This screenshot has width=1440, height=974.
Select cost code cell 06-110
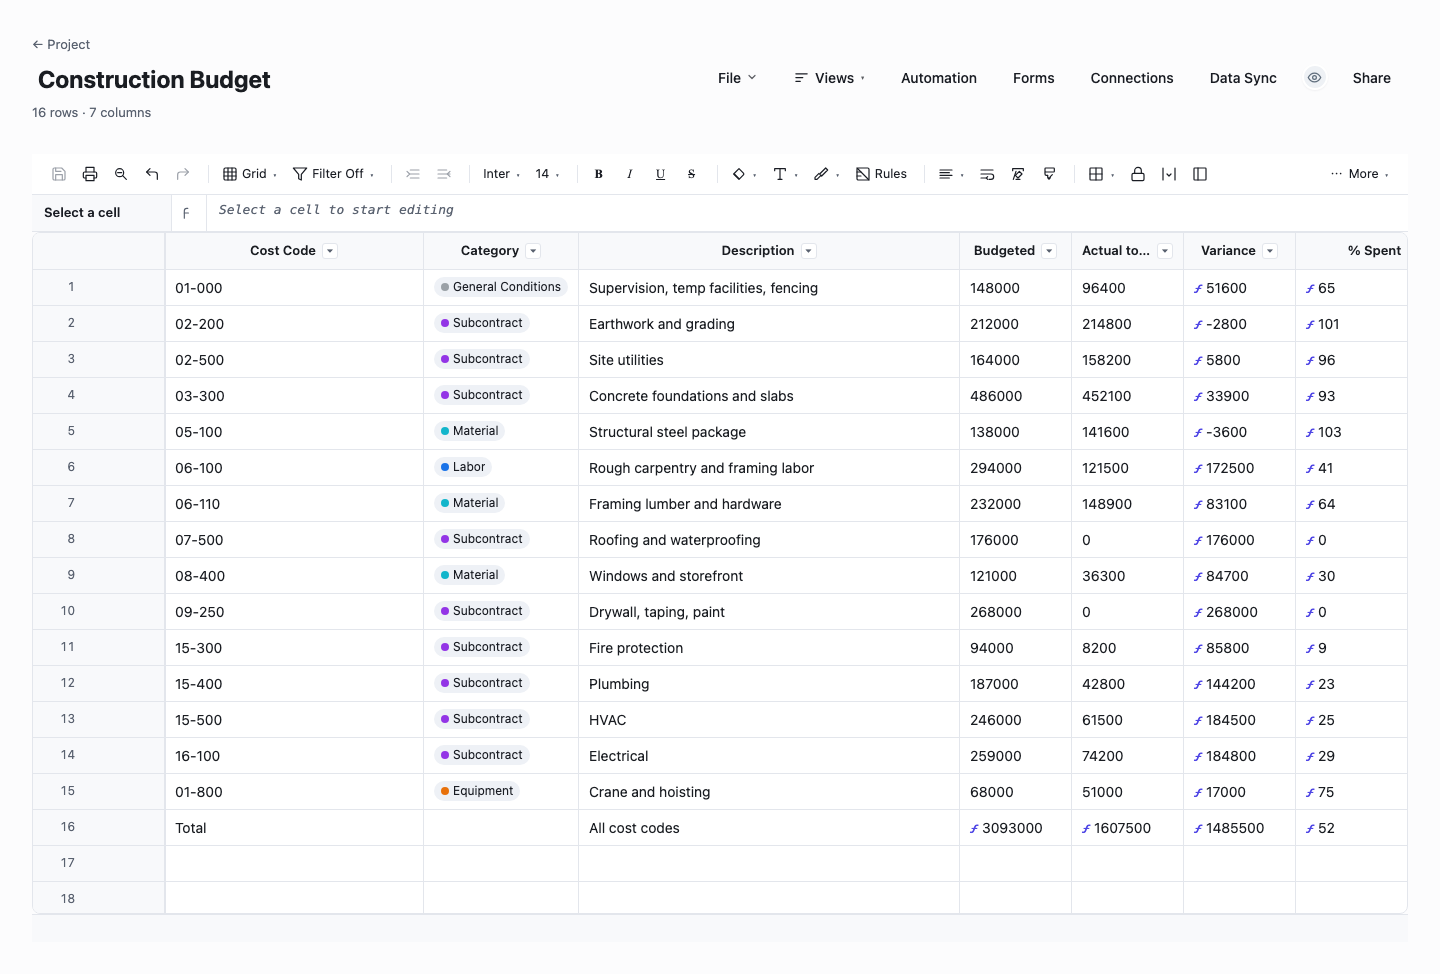(294, 504)
